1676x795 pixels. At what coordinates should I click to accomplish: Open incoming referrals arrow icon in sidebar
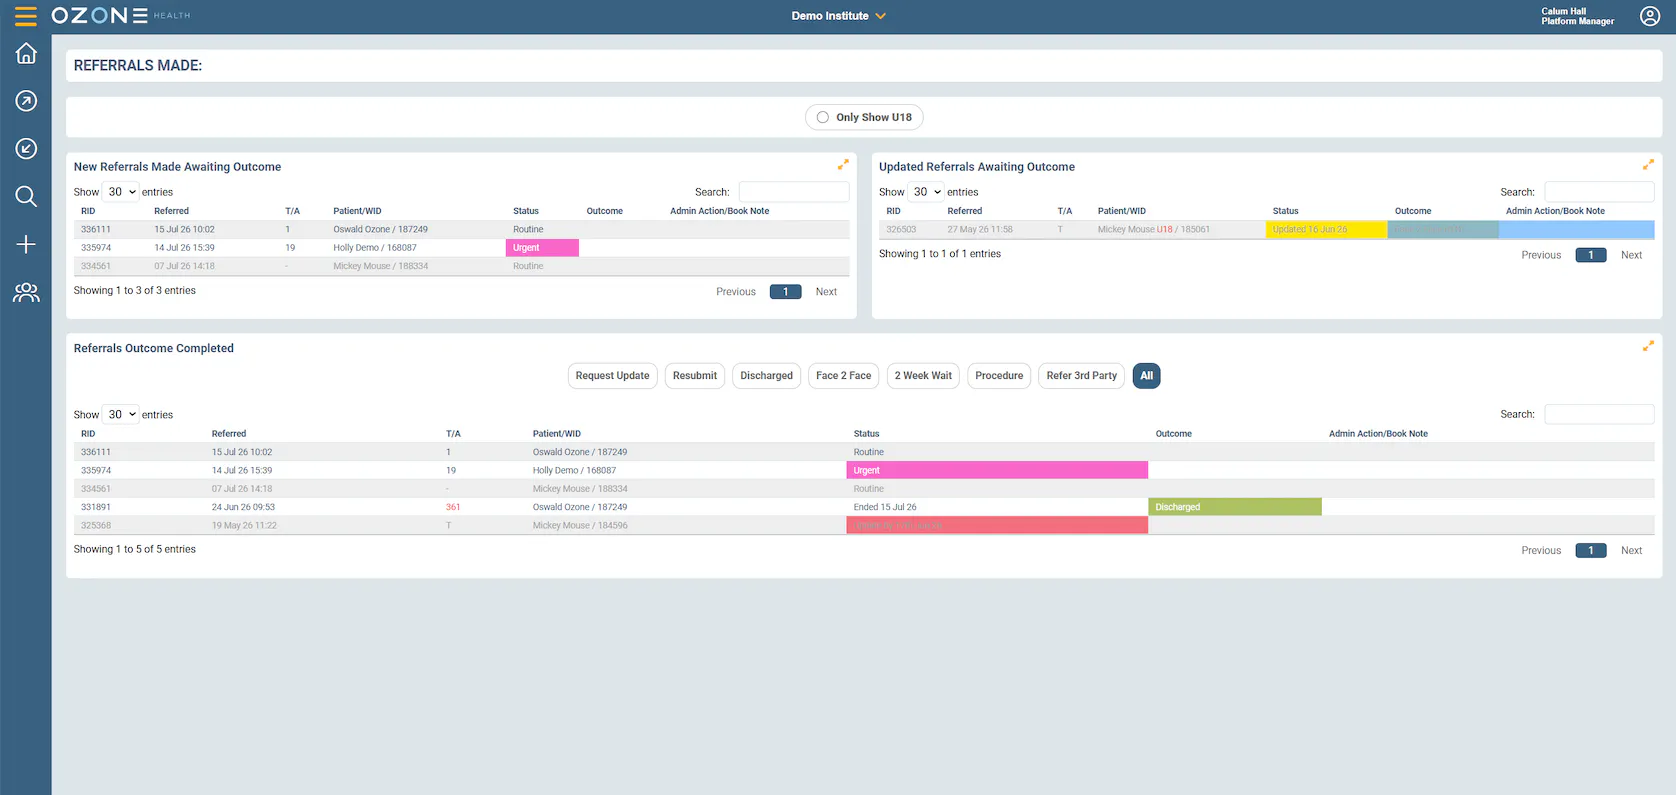click(x=26, y=149)
